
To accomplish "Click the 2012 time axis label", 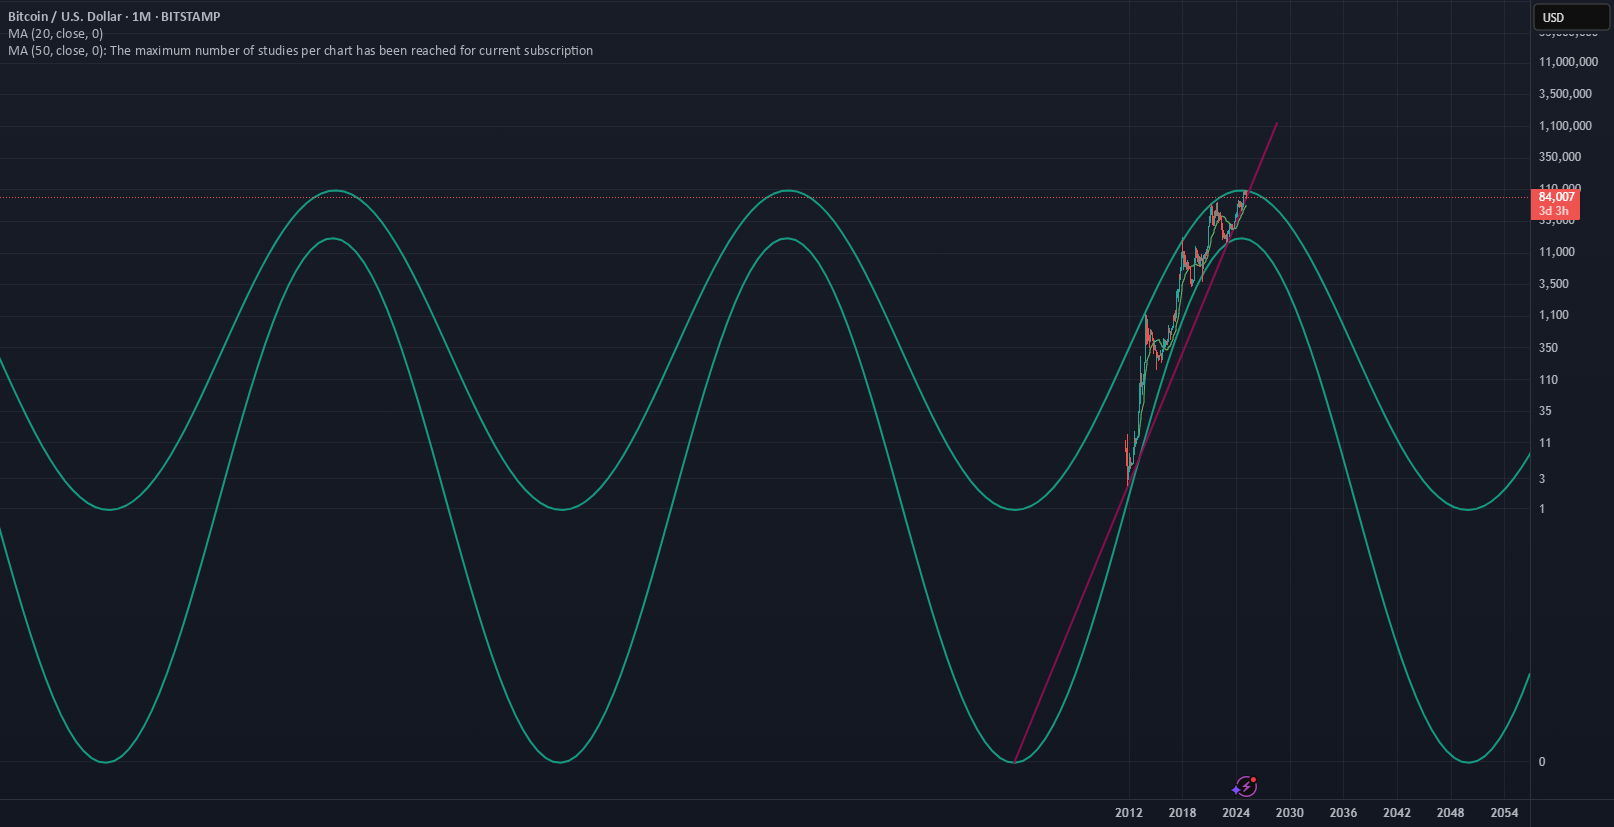I will [1129, 813].
